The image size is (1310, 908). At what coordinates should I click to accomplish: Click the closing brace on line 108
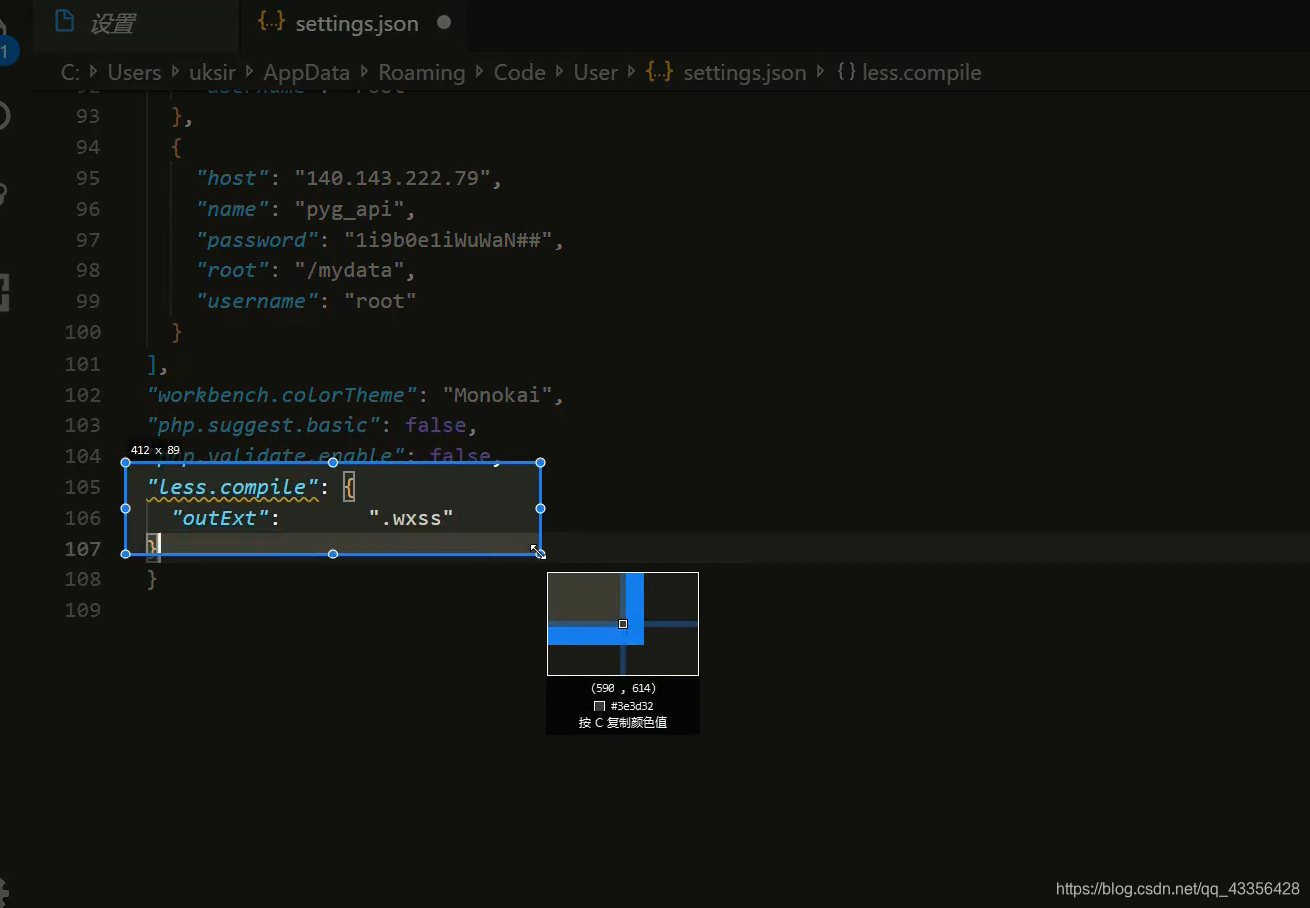(153, 579)
